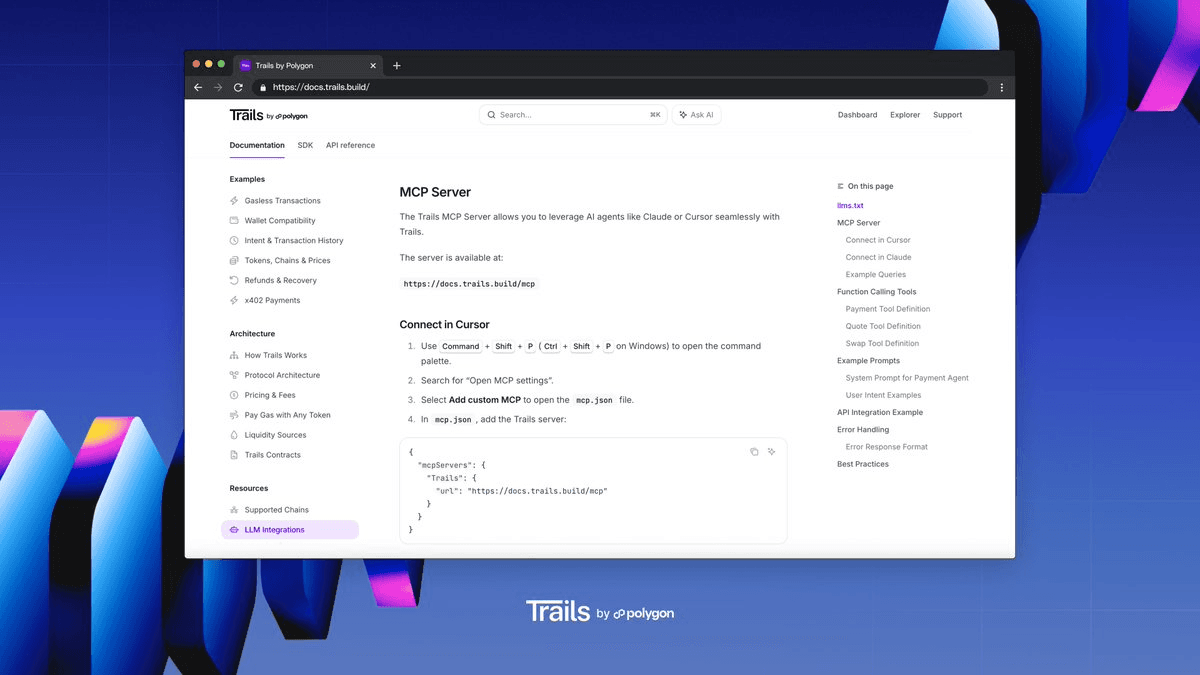The image size is (1200, 675).
Task: Open the Explorer link in header
Action: pyautogui.click(x=905, y=115)
